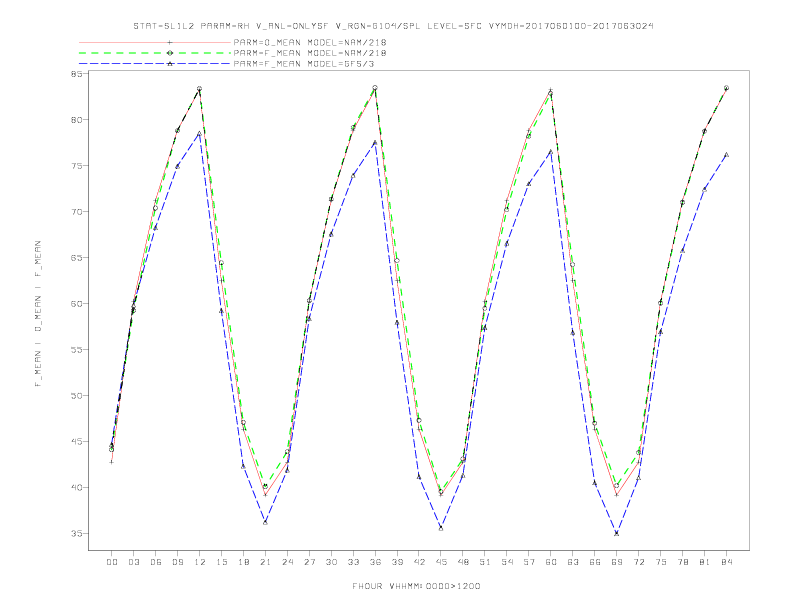
Task: Click the NAM/218 circle marker at hour 84
Action: click(726, 88)
